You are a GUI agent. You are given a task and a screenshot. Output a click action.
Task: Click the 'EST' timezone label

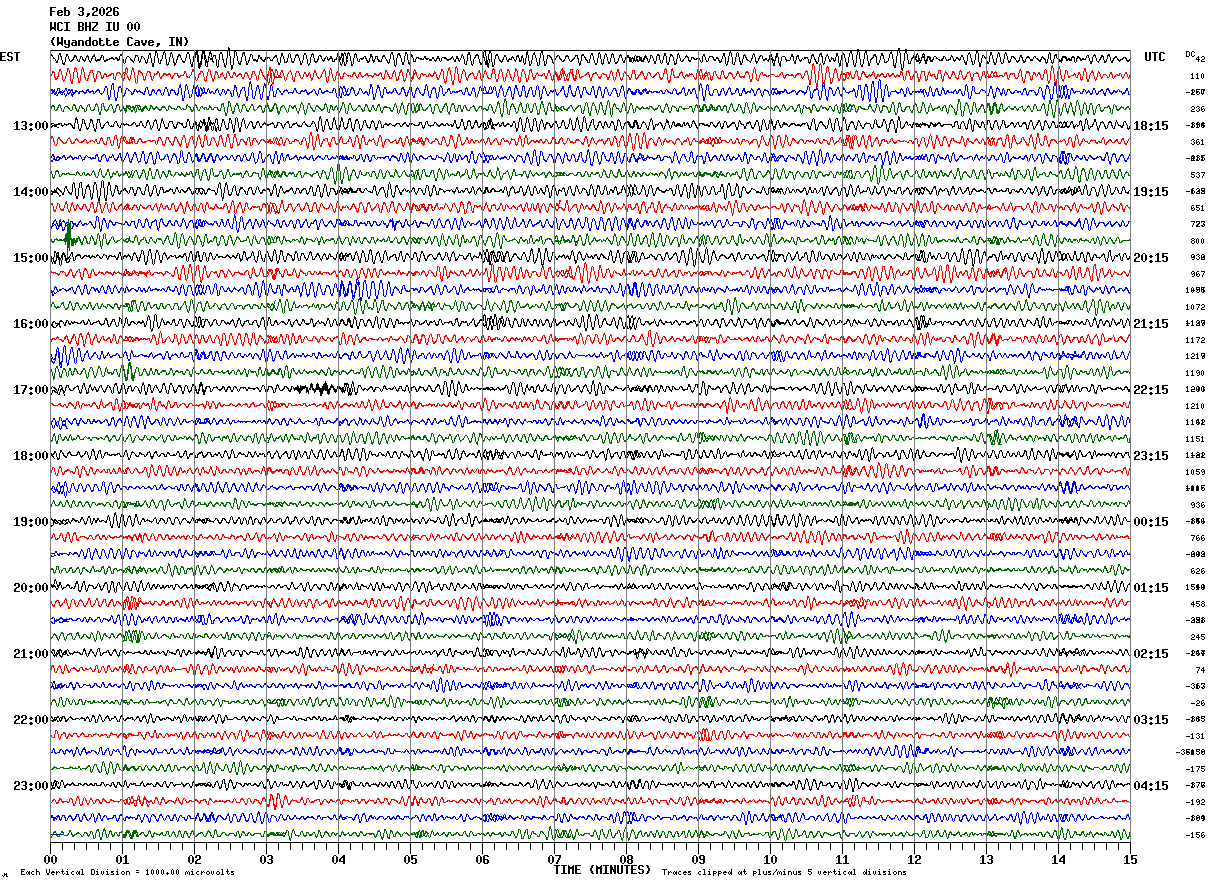coord(9,57)
